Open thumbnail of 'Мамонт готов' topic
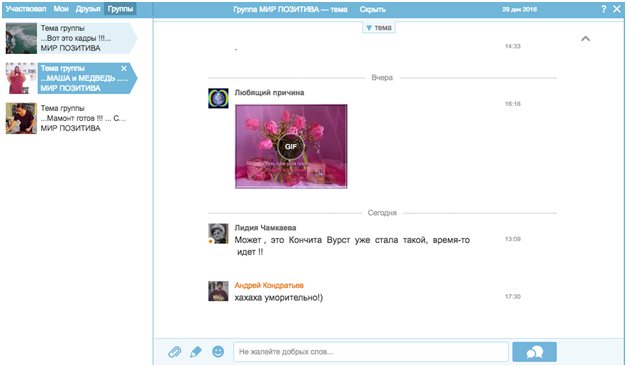The height and width of the screenshot is (367, 627). pos(21,118)
